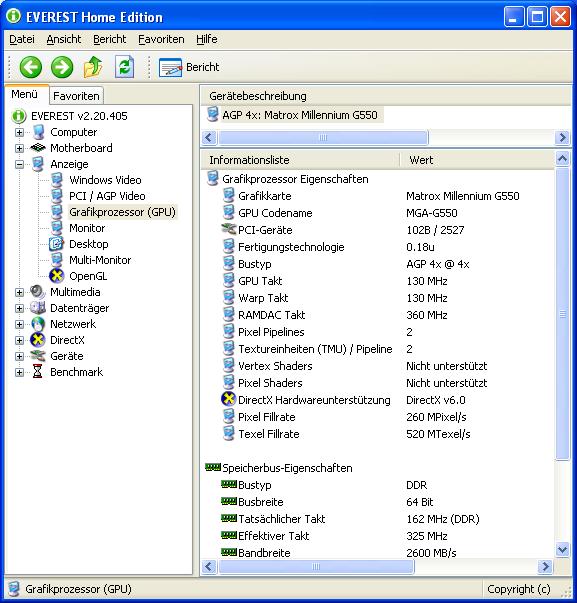
Task: Click the info list horizontal scrollbar thumb
Action: click(316, 566)
